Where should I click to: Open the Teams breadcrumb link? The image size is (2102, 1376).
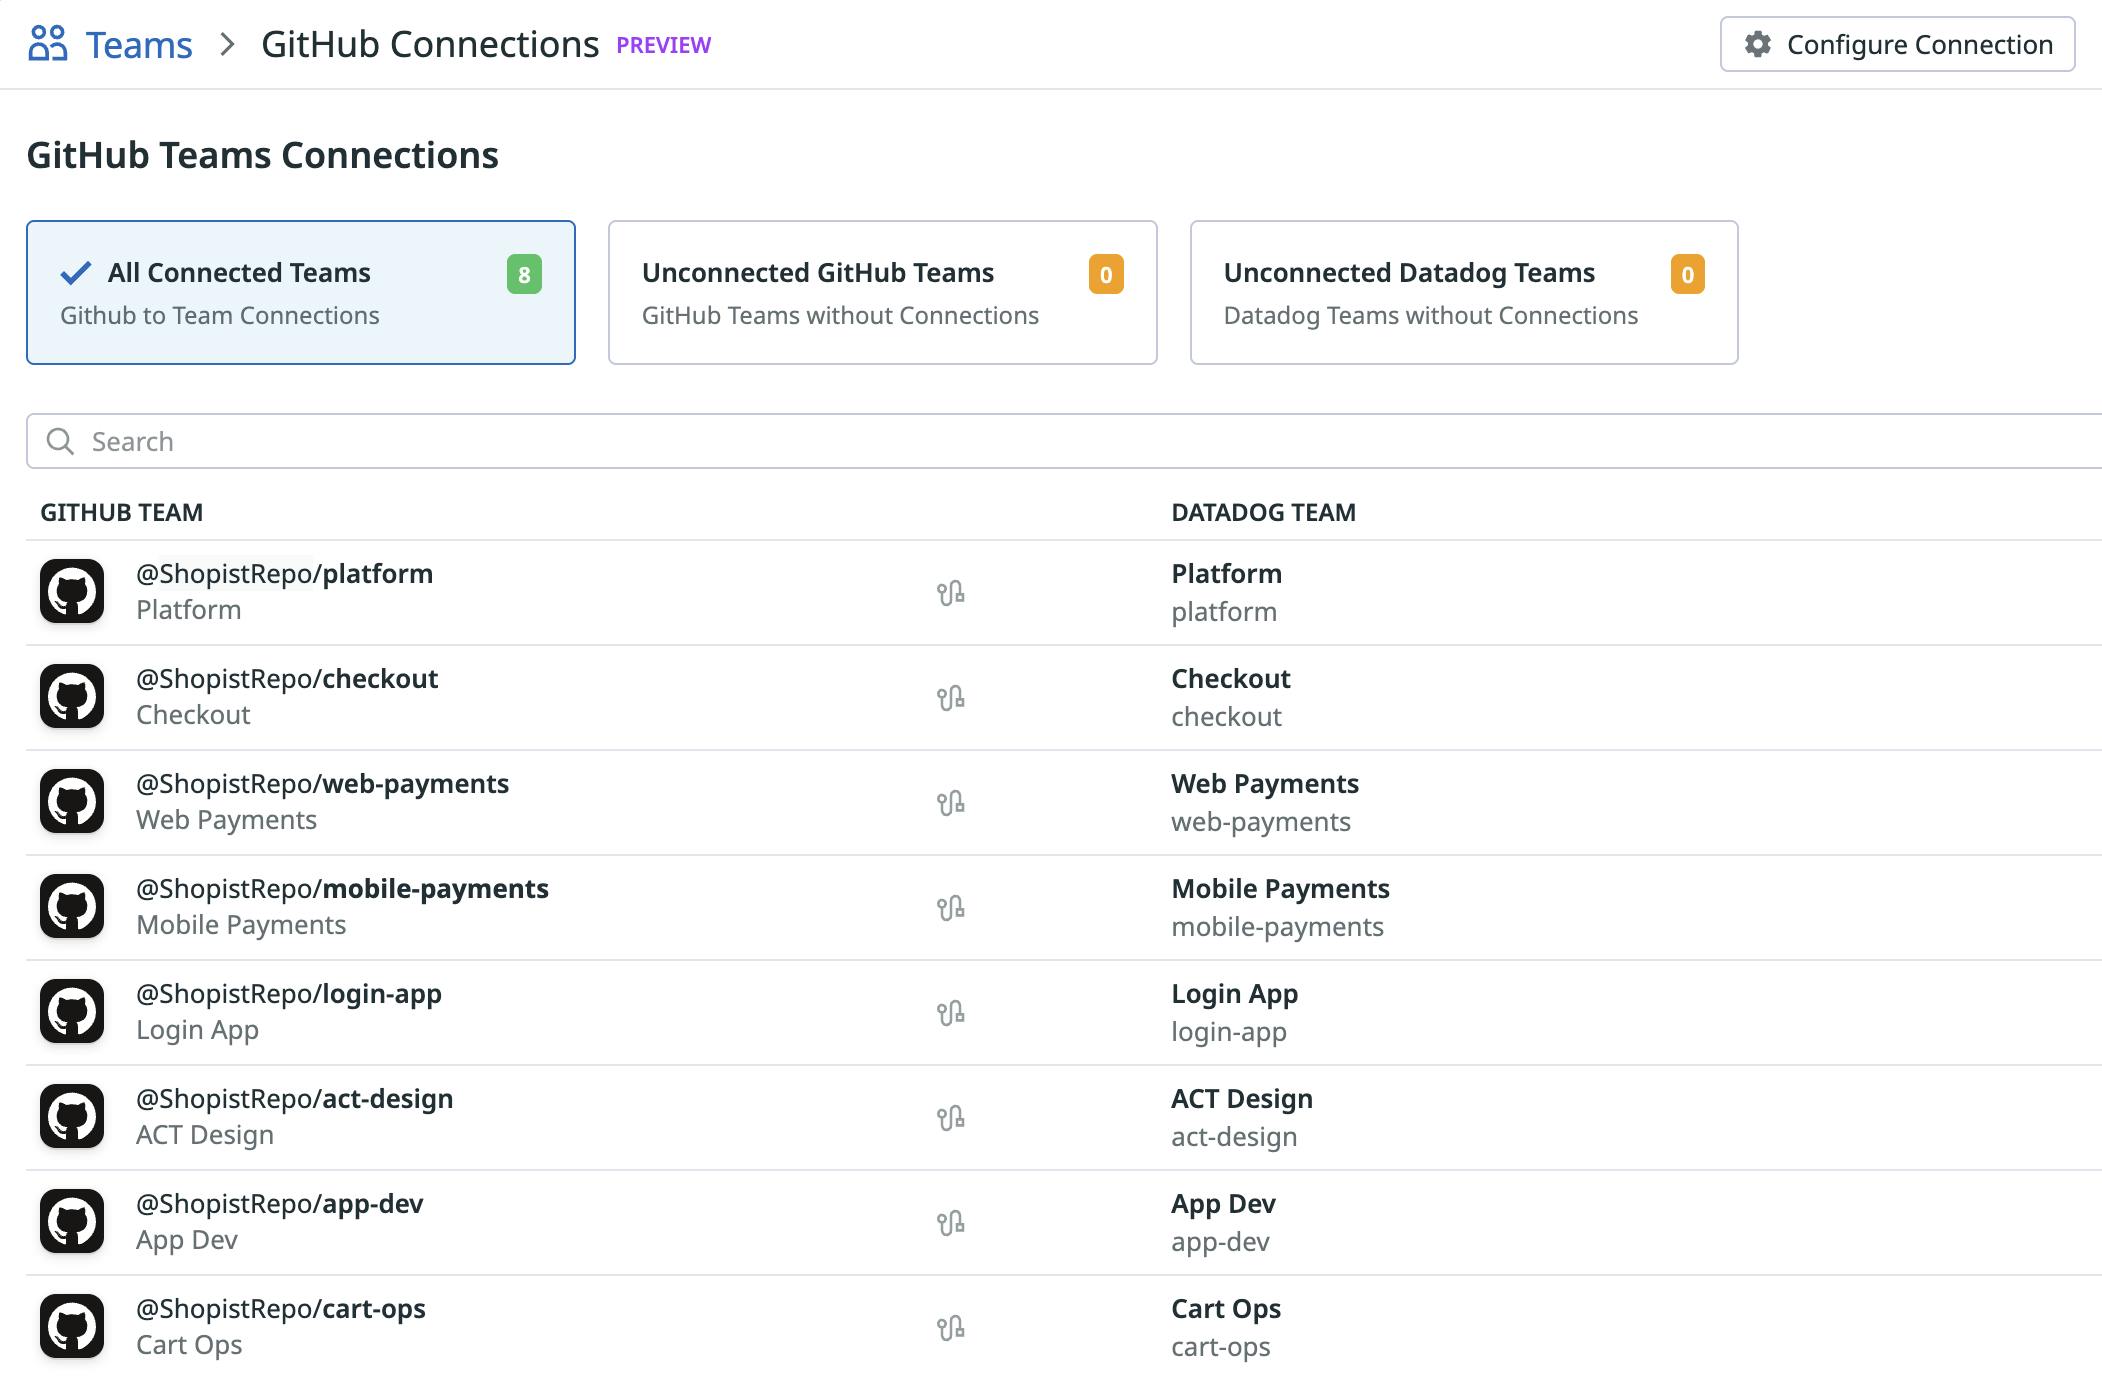tap(138, 43)
